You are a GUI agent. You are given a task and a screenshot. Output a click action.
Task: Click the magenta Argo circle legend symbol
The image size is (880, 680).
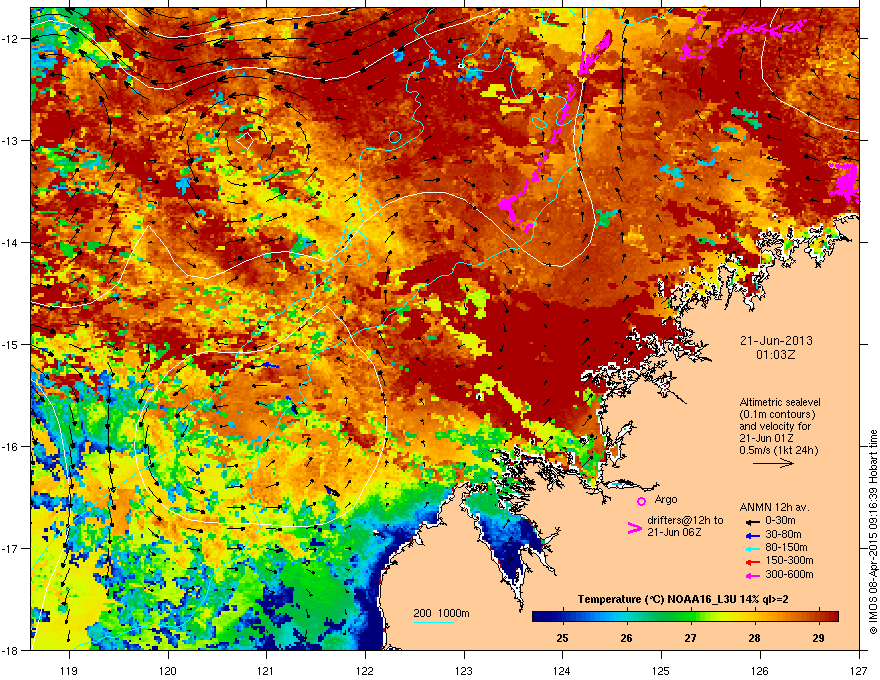641,501
